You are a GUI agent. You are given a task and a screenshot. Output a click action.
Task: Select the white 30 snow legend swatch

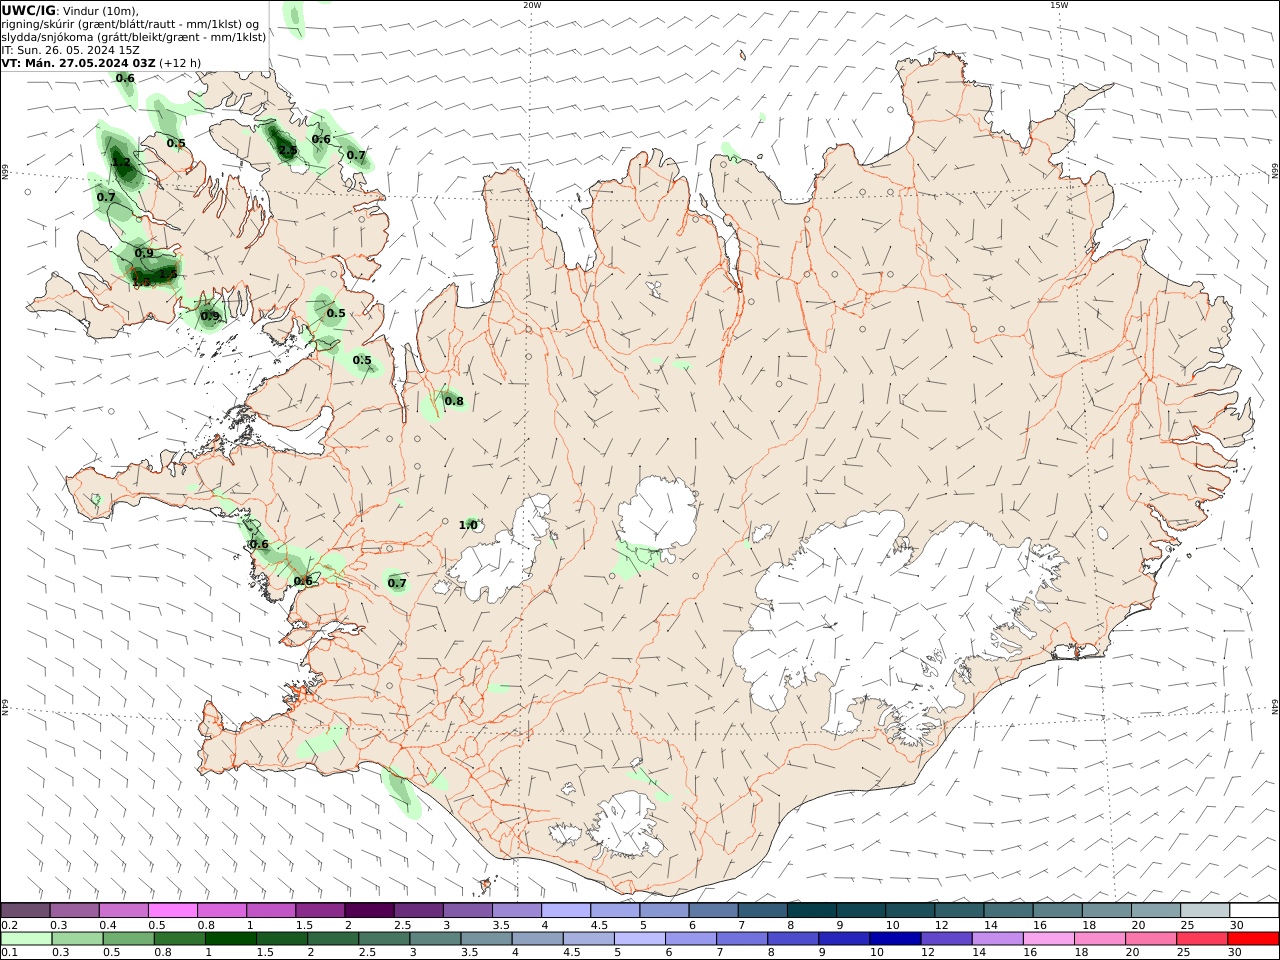[1254, 911]
